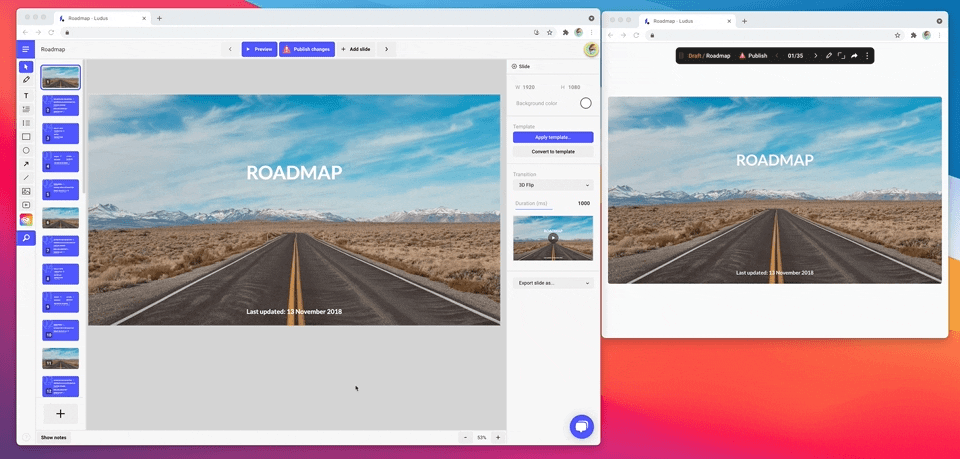Open the Background color swatch
Viewport: 960px width, 459px height.
[x=586, y=103]
